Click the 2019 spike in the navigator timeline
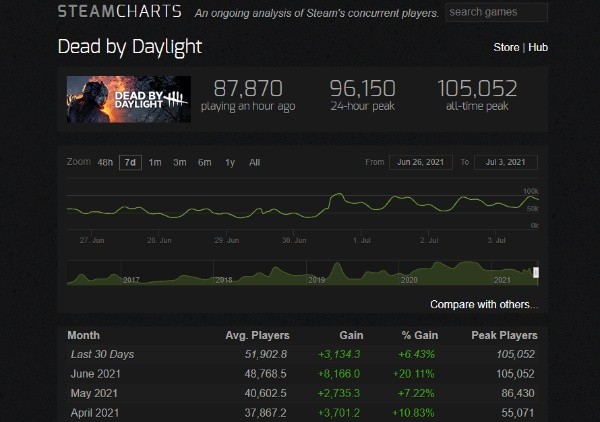Viewport: 600px width, 422px height. [x=337, y=268]
